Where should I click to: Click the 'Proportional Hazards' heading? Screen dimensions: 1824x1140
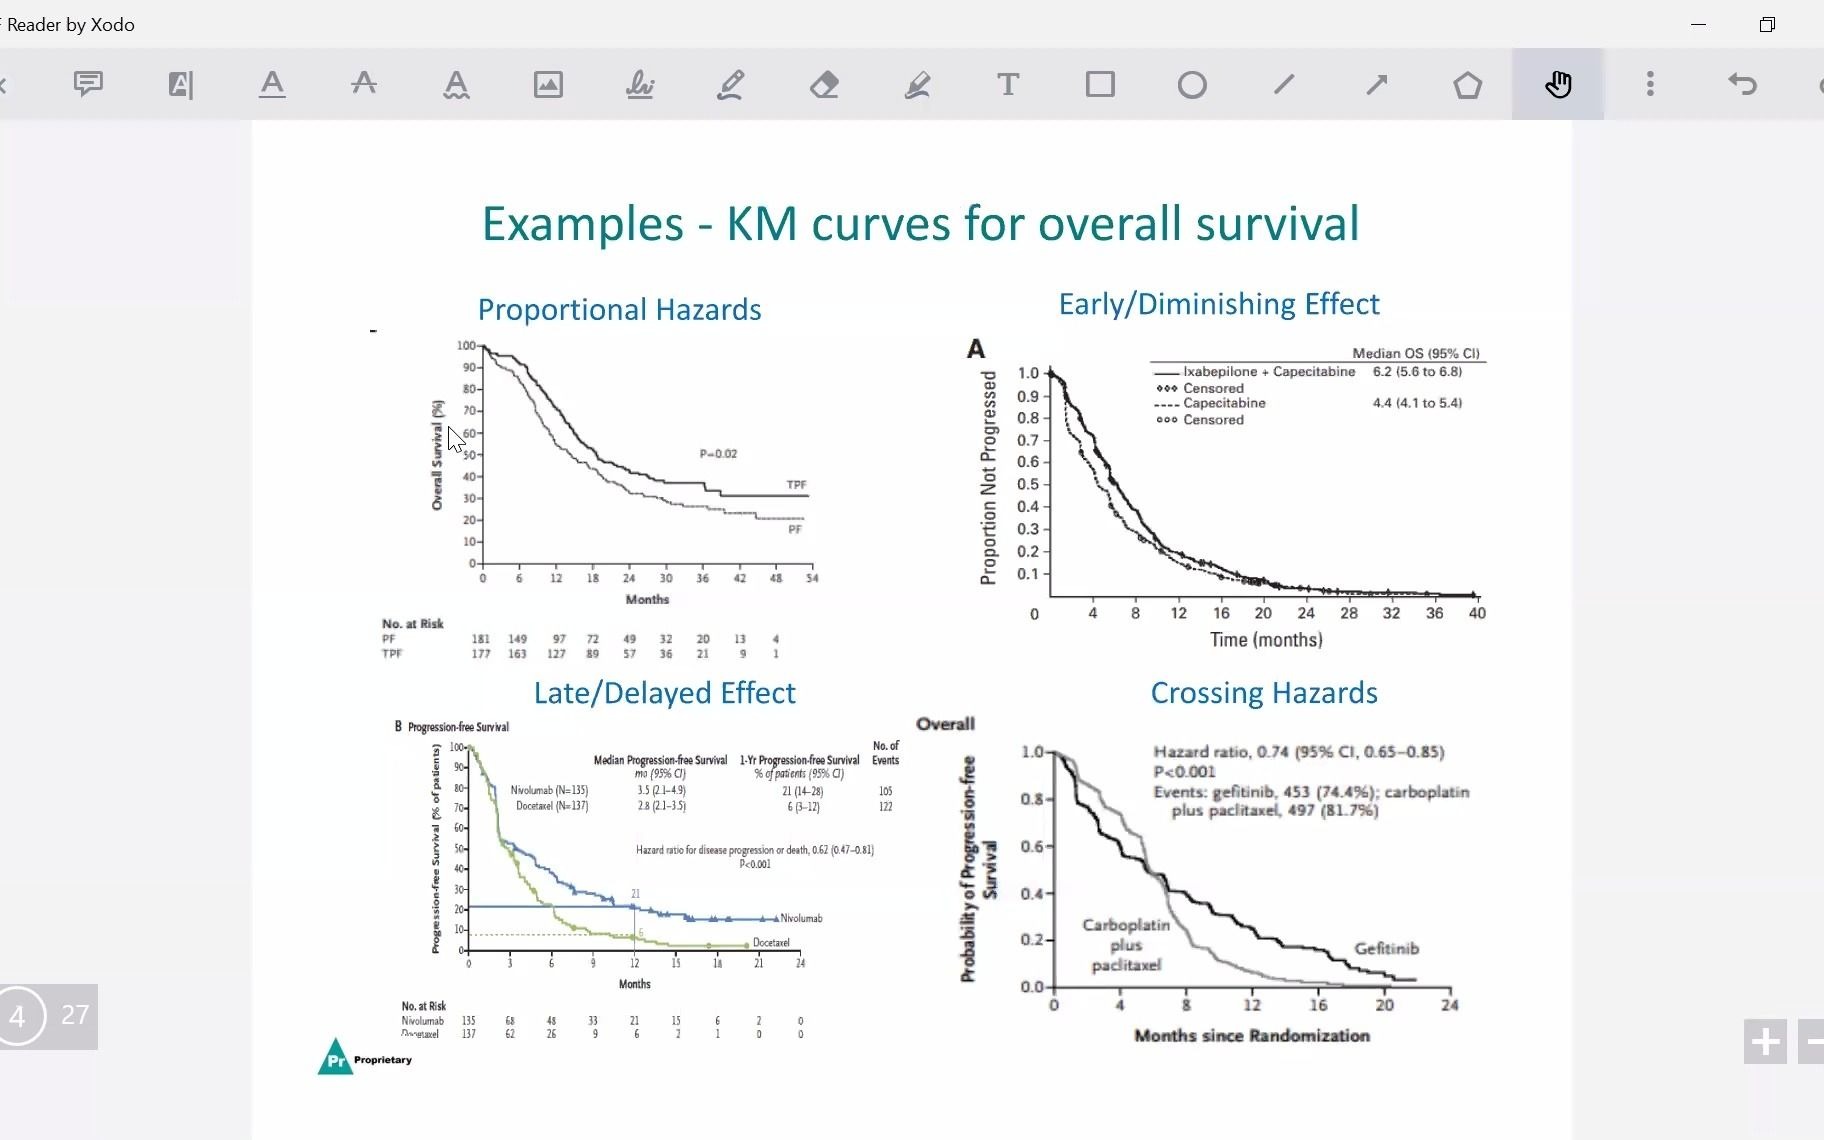coord(619,309)
